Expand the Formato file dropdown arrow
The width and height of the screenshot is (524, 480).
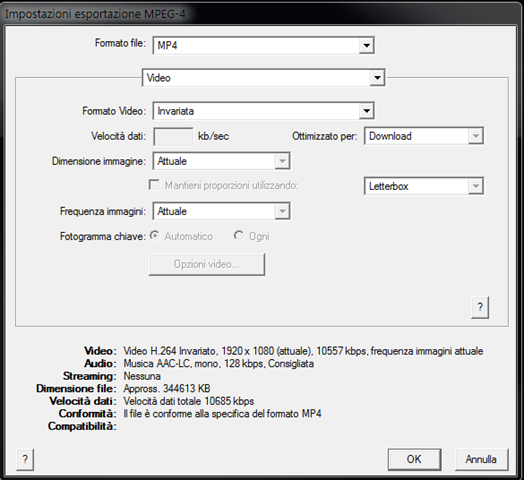point(367,45)
